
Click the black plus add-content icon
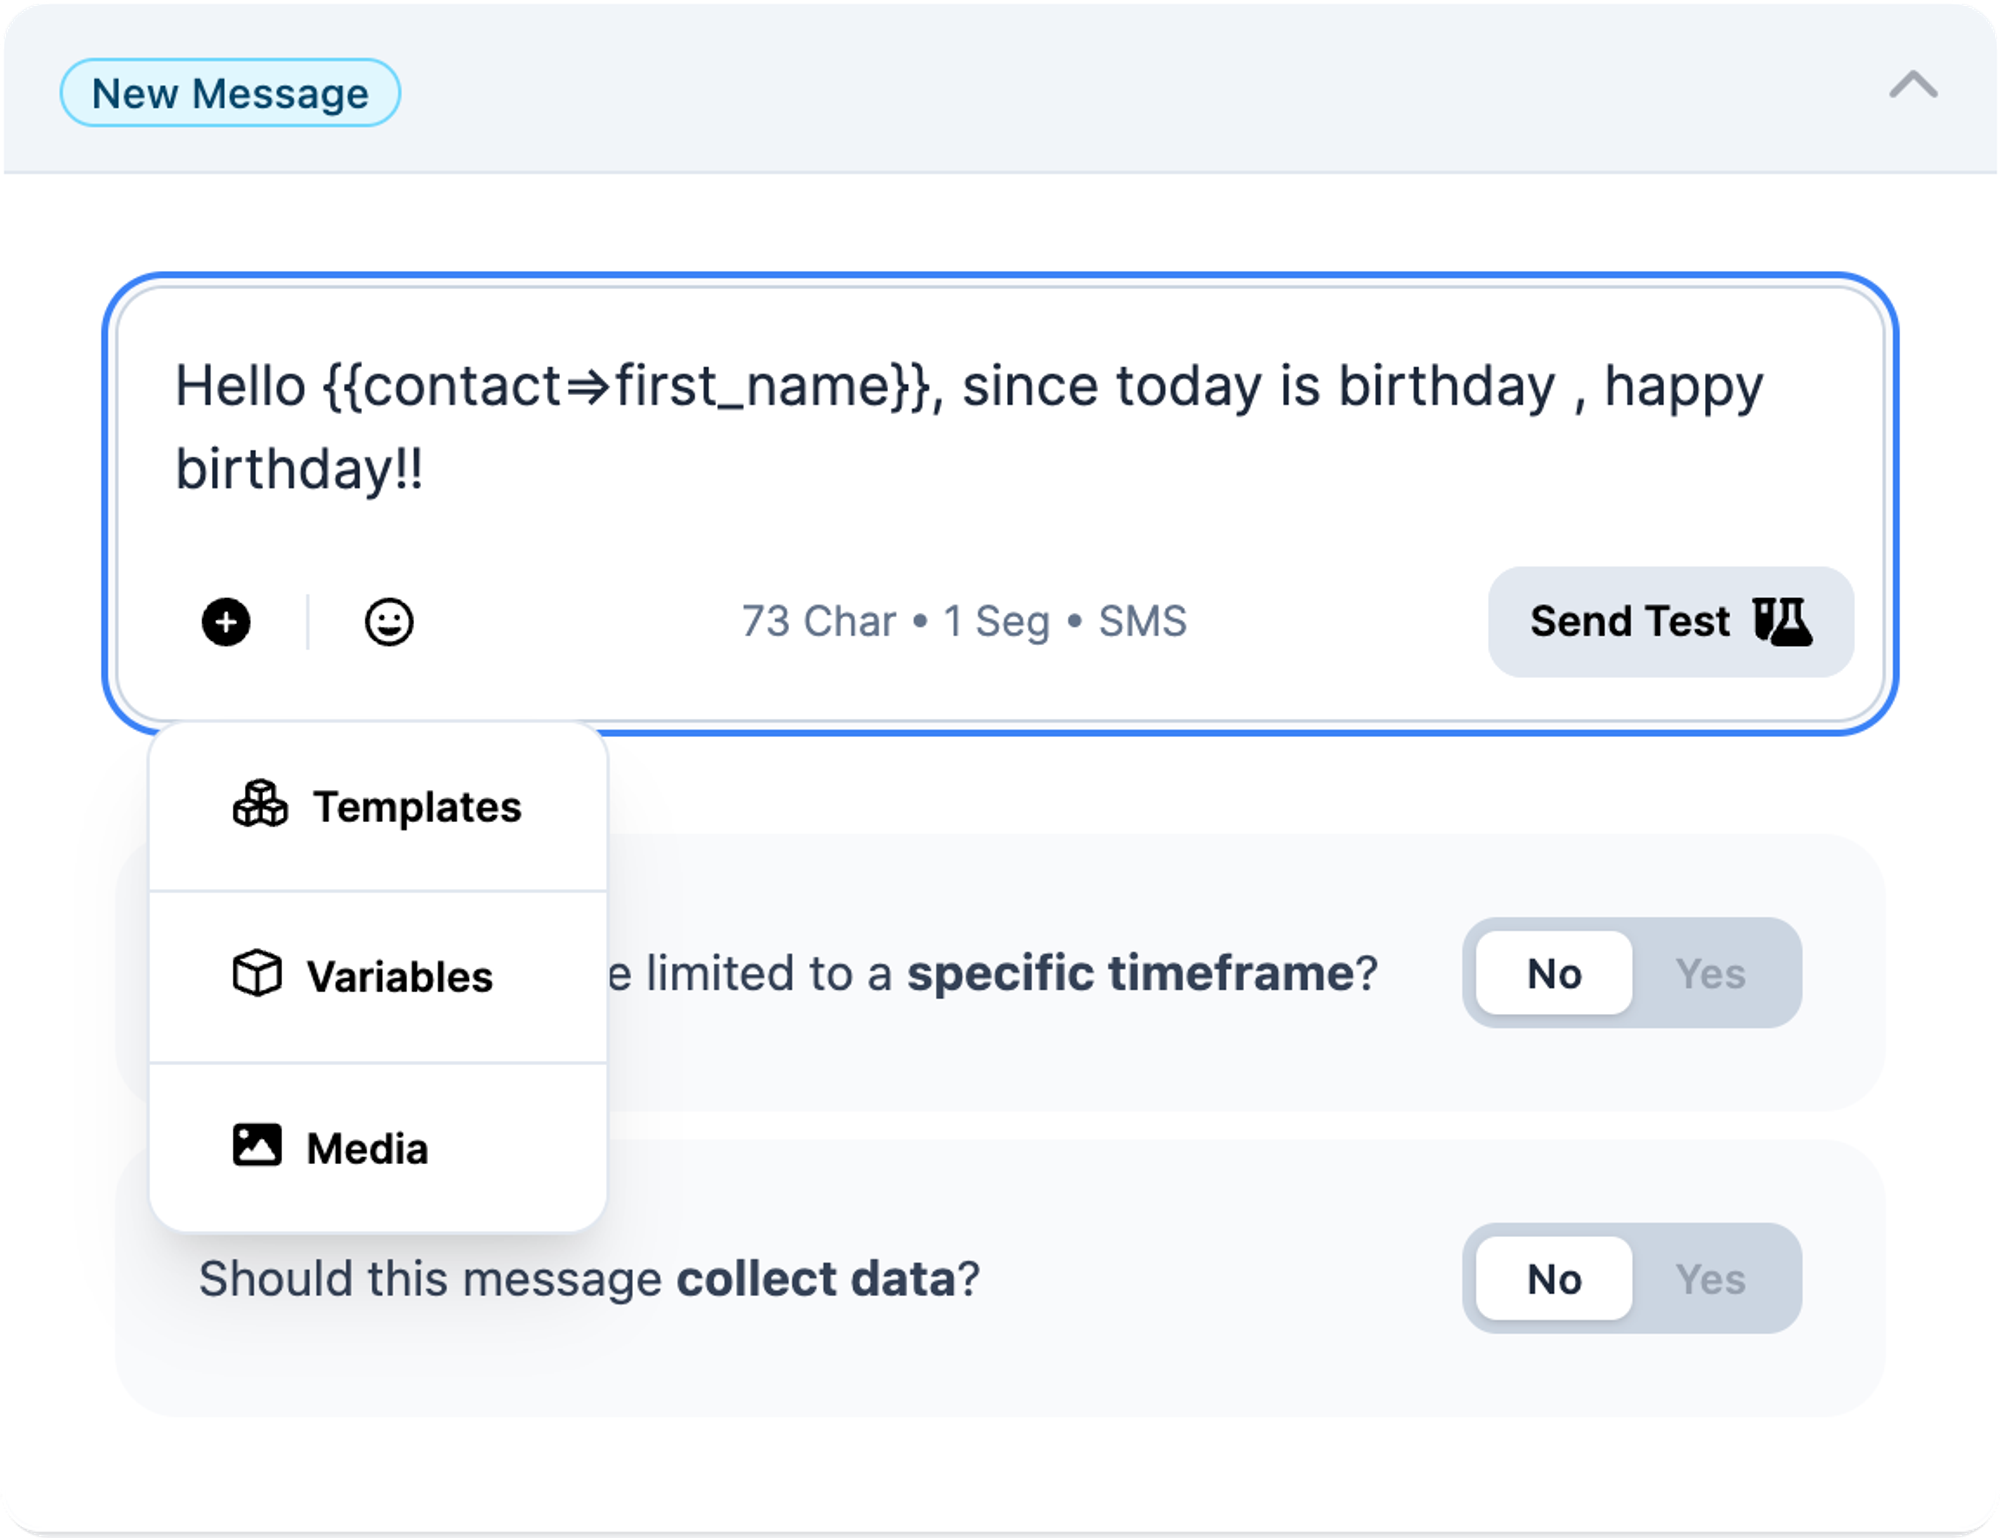click(x=226, y=622)
